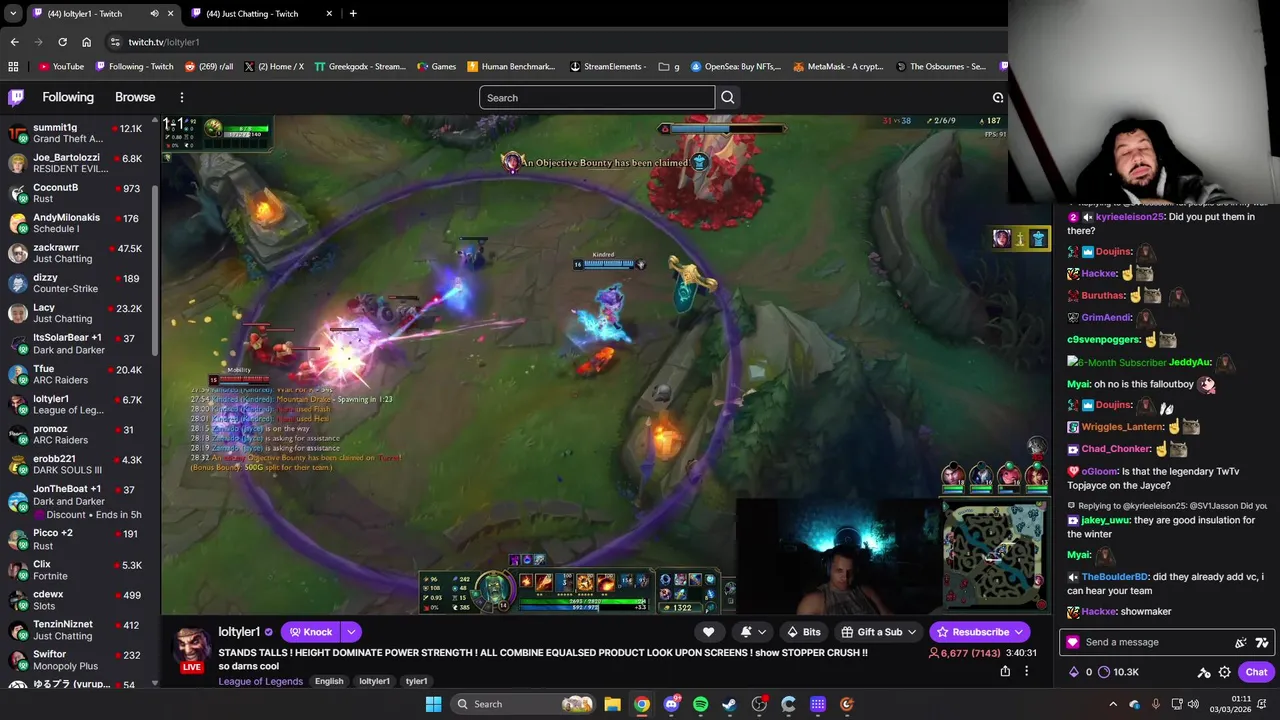
Task: Select the loltyler1 Twitch browser tab
Action: tap(101, 14)
